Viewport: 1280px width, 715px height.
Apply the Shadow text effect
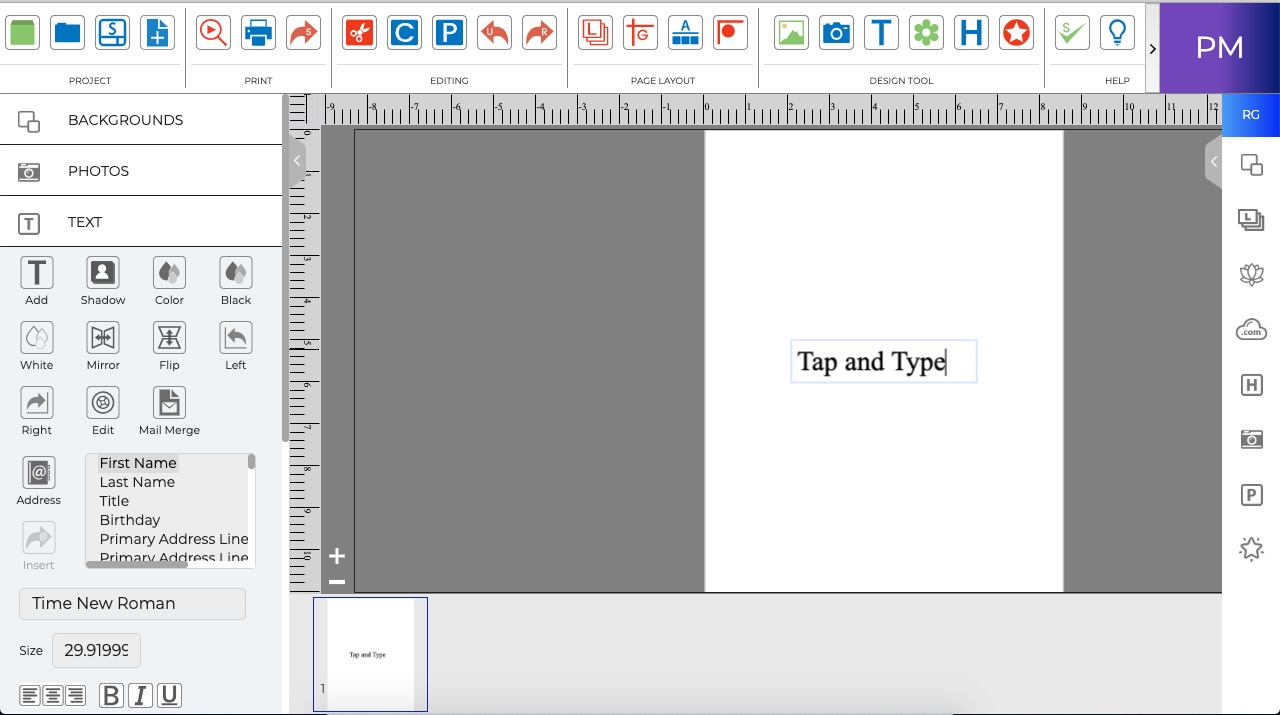103,273
